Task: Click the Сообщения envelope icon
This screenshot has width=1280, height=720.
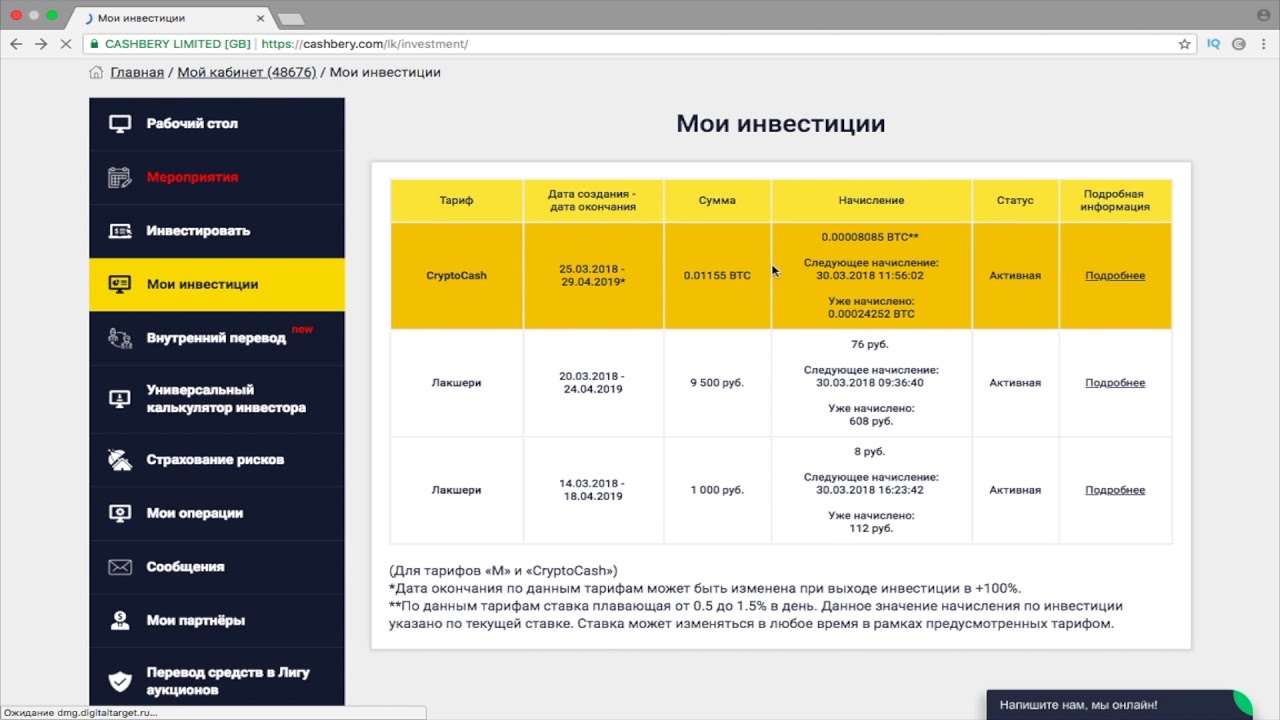Action: point(120,567)
